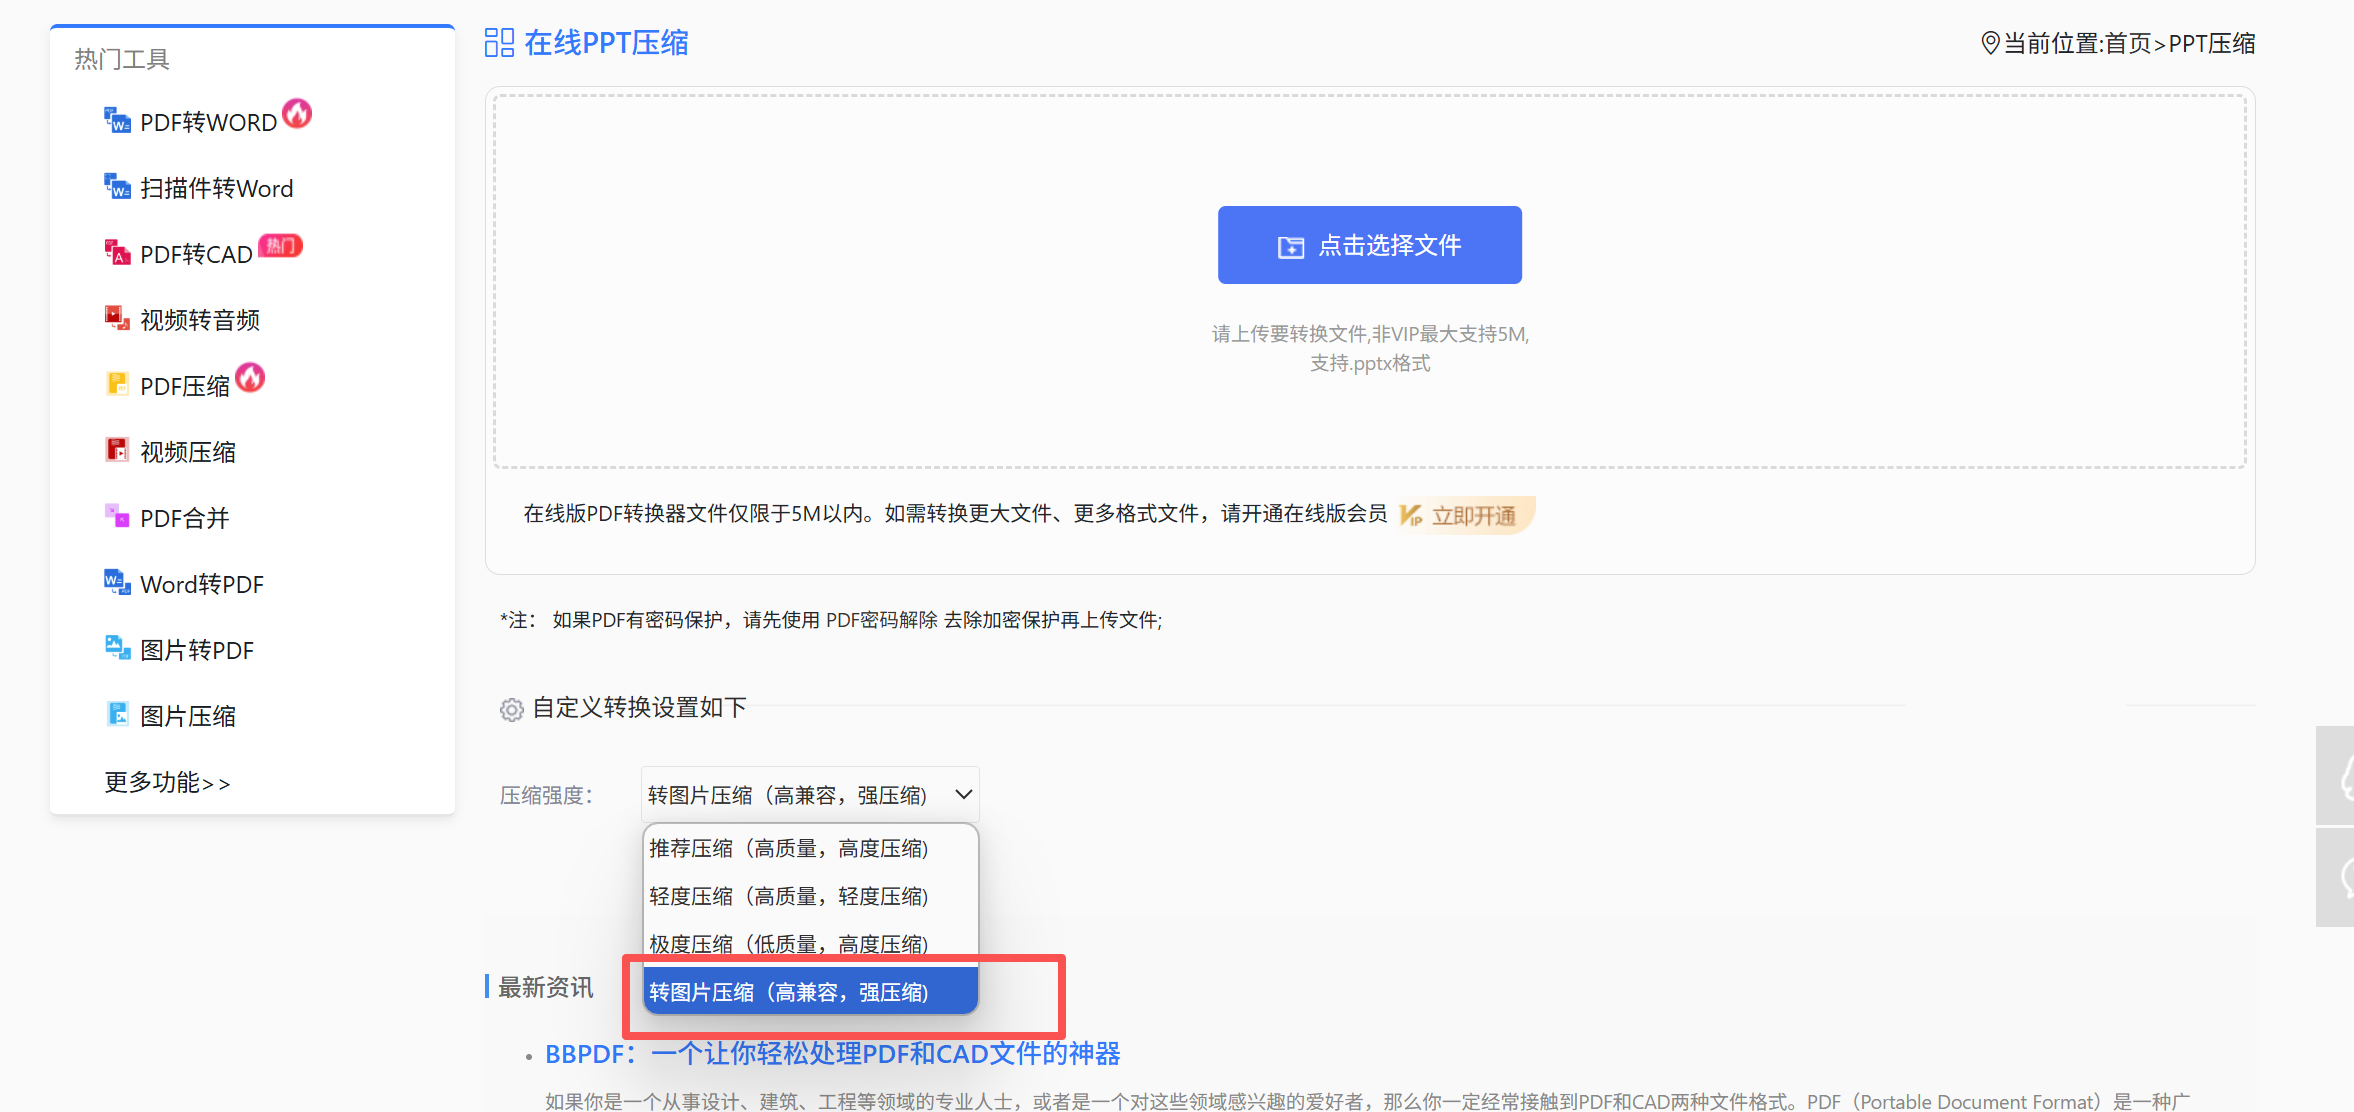Open the 压缩强度 dropdown box

790,795
